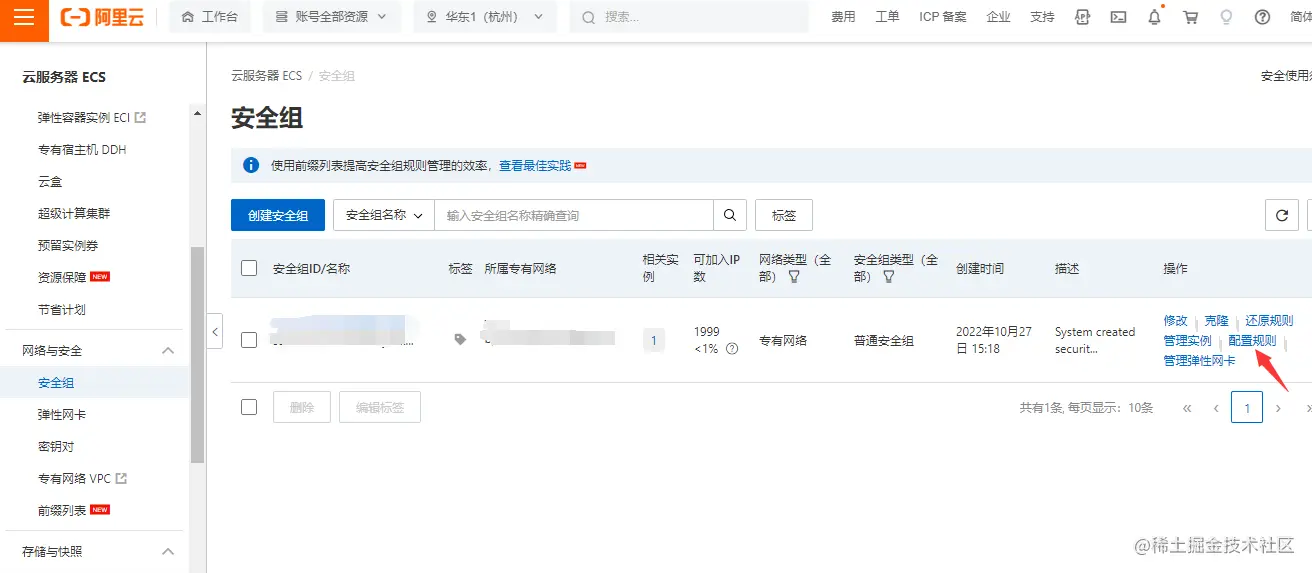Click the 克隆 link
Screen dimensions: 1312x573
click(1216, 321)
